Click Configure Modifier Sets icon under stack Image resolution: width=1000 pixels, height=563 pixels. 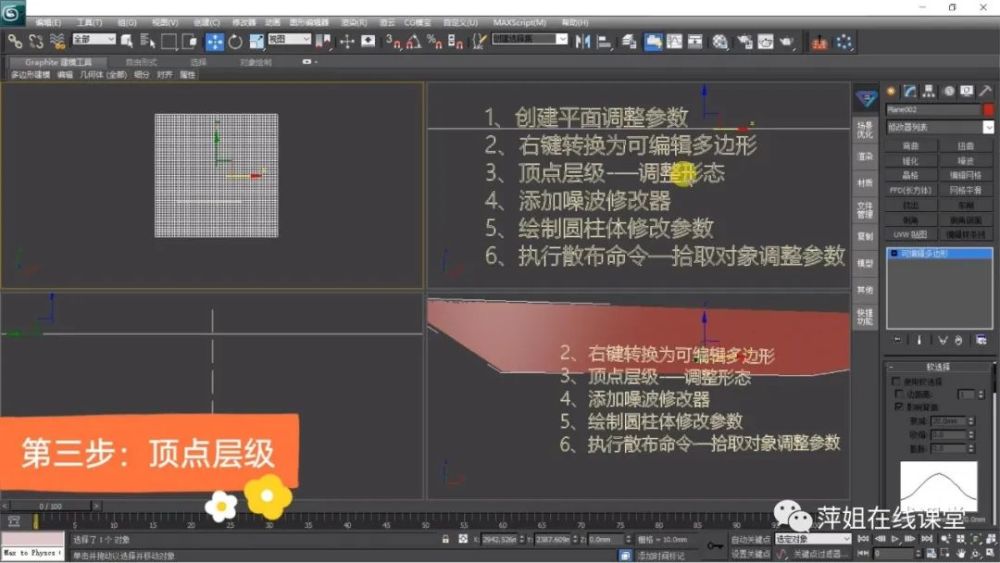981,340
